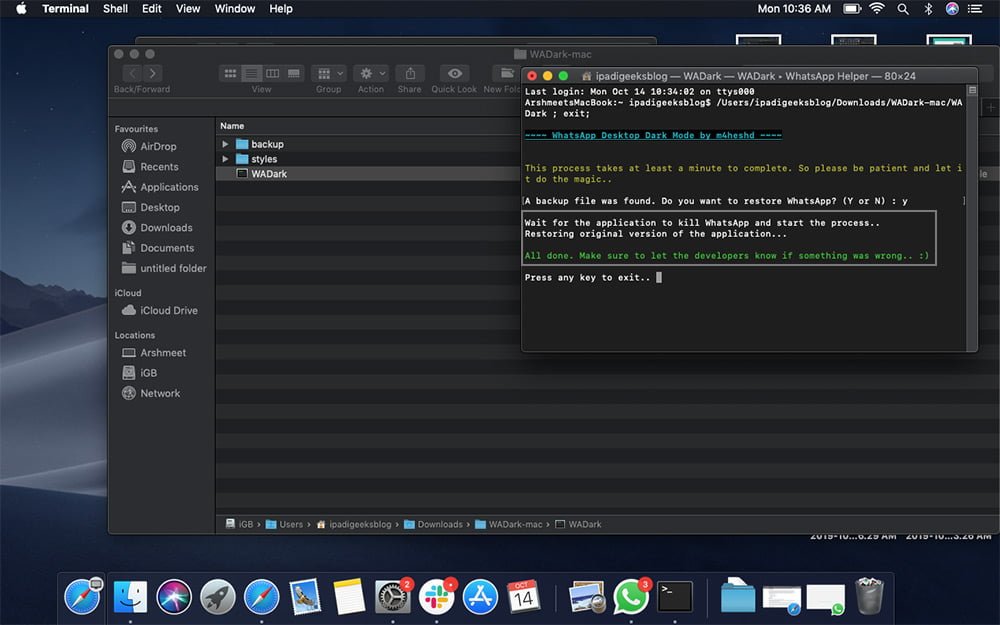Switch Finder to icon view
The height and width of the screenshot is (625, 1000).
pyautogui.click(x=230, y=73)
